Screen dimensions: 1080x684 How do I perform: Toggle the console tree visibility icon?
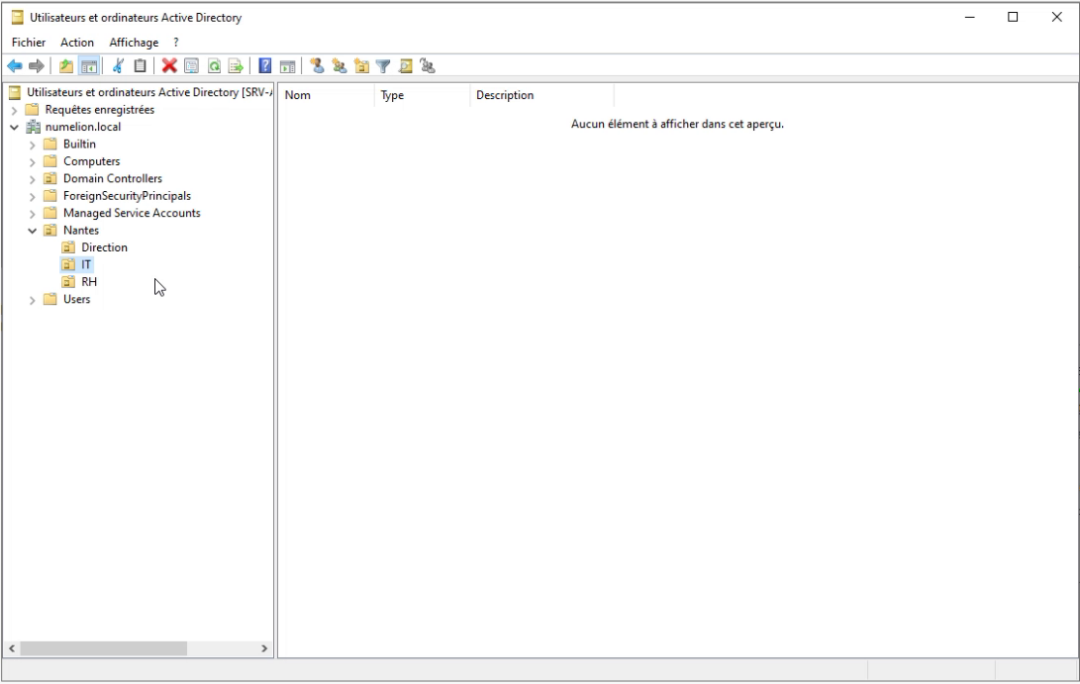[88, 66]
